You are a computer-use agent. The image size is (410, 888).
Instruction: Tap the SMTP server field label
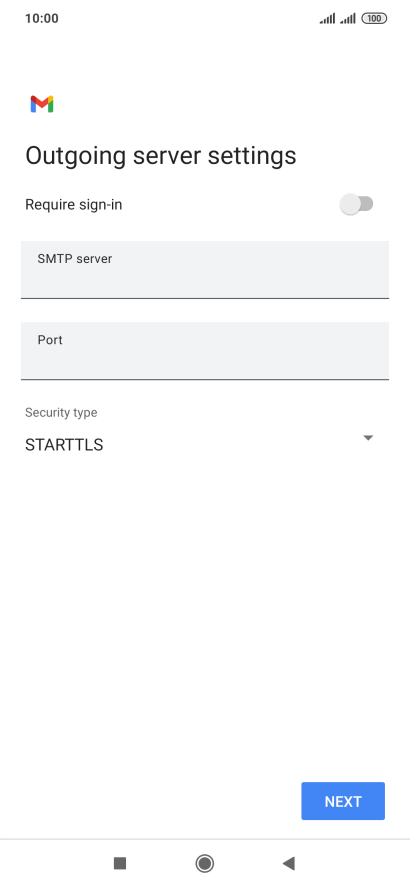tap(75, 259)
